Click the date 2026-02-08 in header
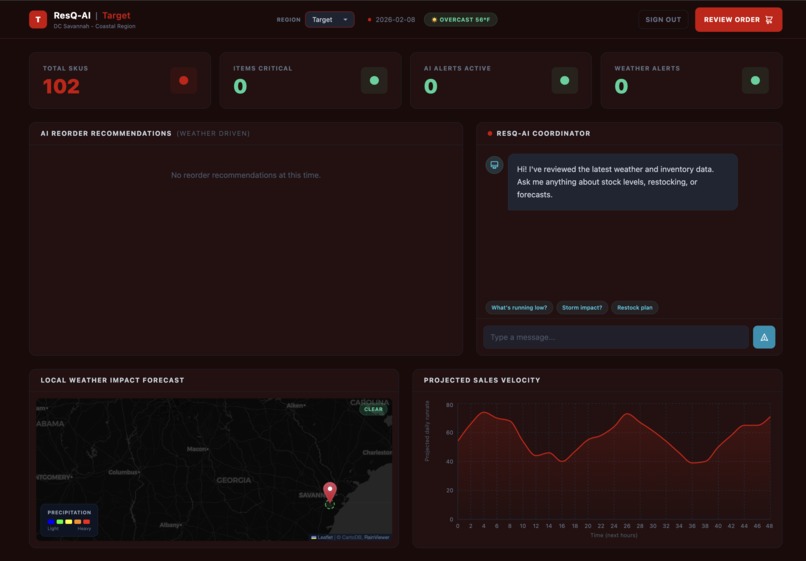This screenshot has height=561, width=806. [x=395, y=20]
